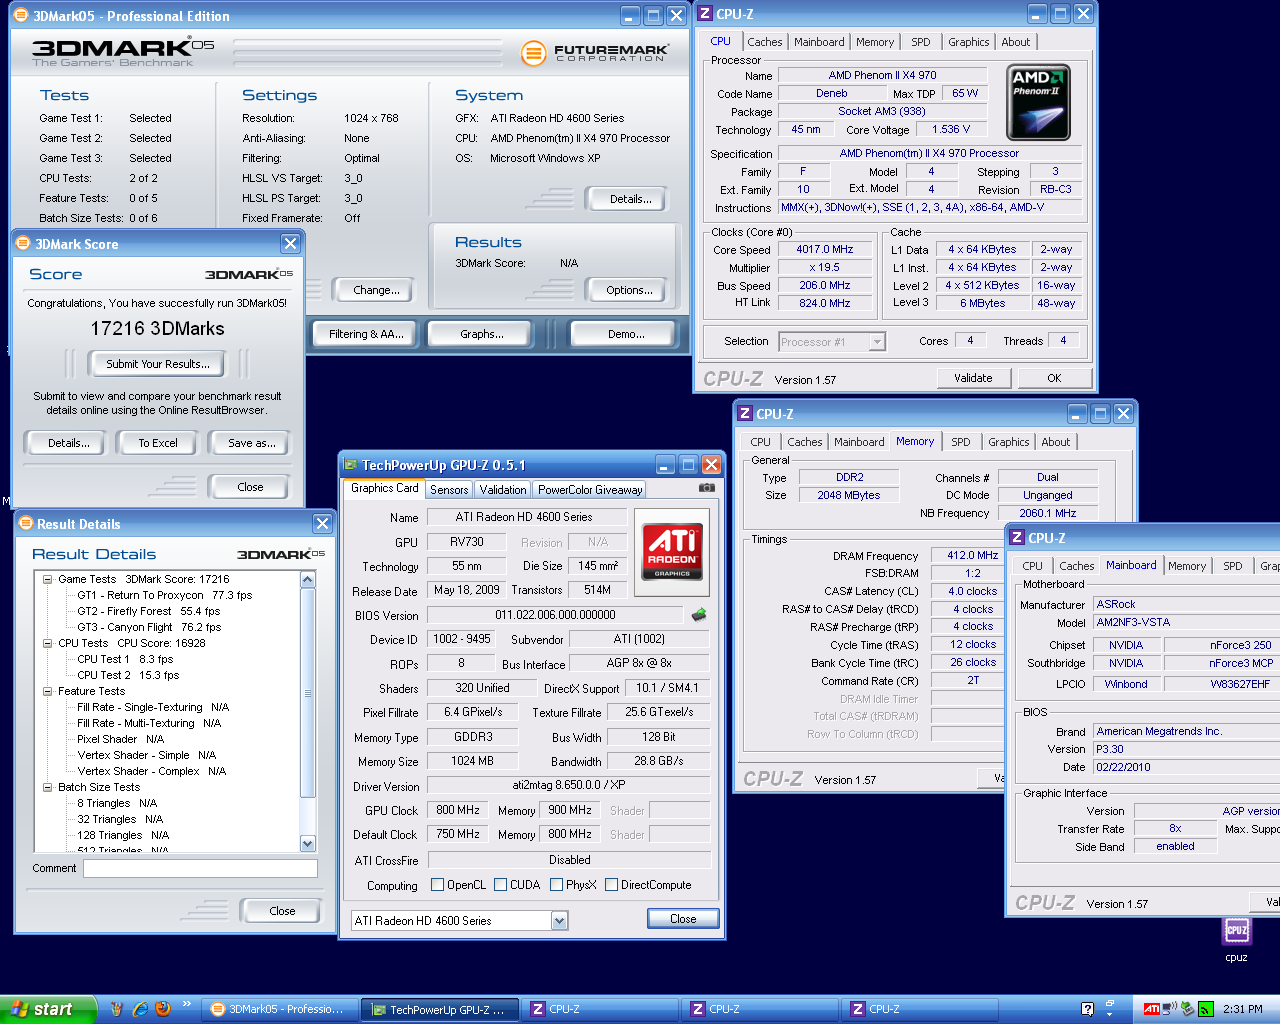Collapse the Batch Size Tests tree node
The width and height of the screenshot is (1280, 1024).
point(47,787)
